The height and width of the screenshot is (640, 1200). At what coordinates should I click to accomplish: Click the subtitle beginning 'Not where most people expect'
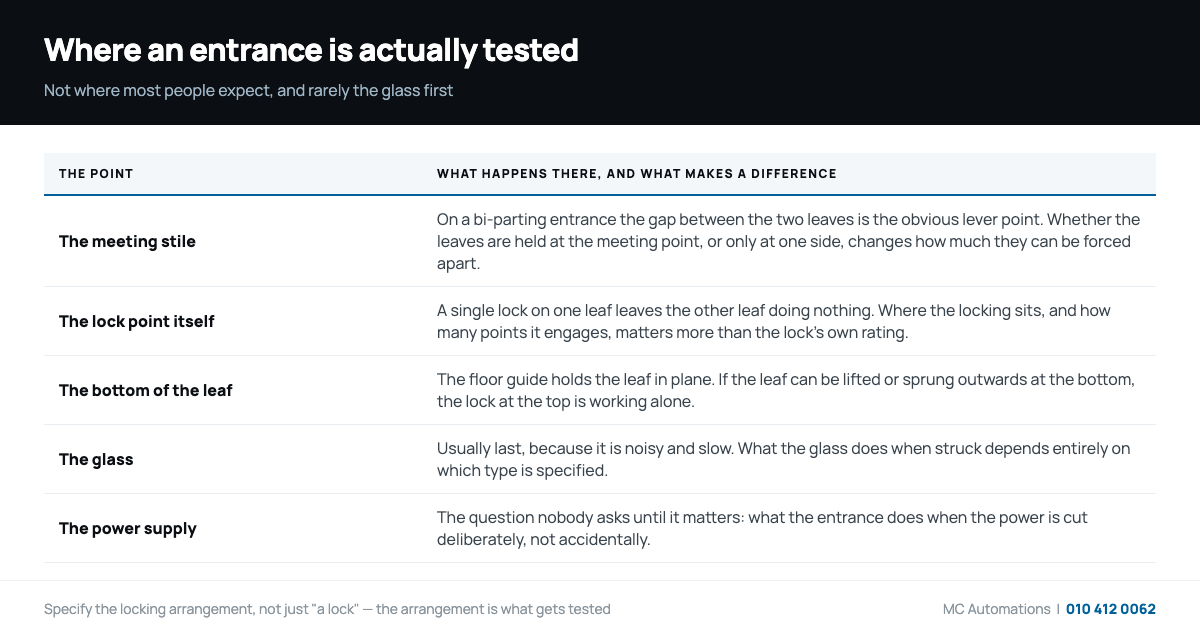click(x=248, y=91)
